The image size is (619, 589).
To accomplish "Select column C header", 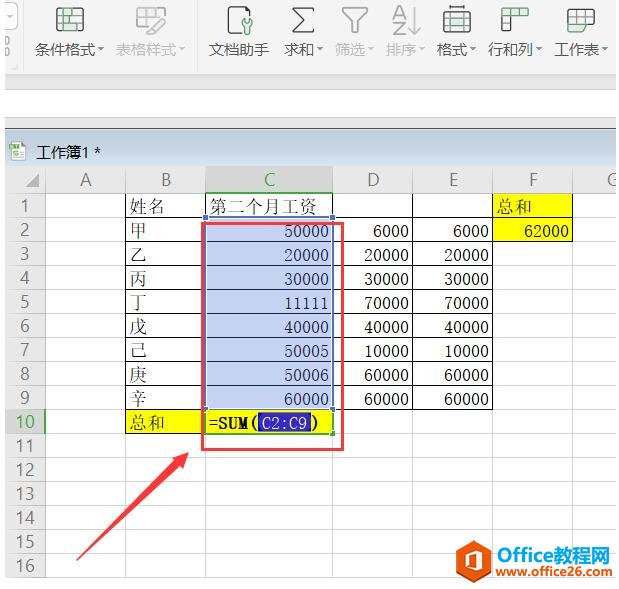I will click(269, 180).
